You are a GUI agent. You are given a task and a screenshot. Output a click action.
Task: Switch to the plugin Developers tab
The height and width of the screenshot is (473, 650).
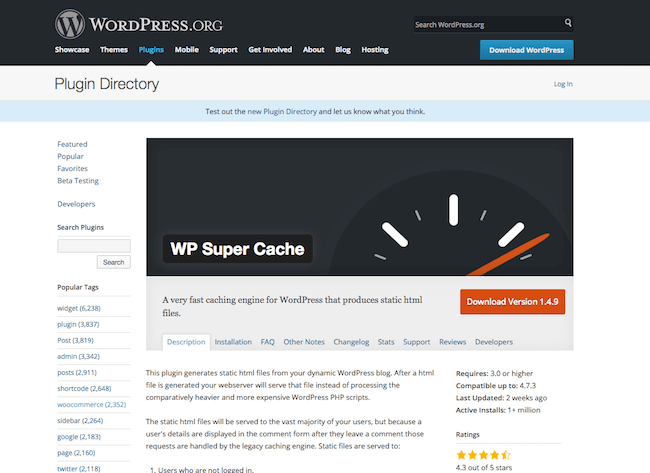pos(494,342)
